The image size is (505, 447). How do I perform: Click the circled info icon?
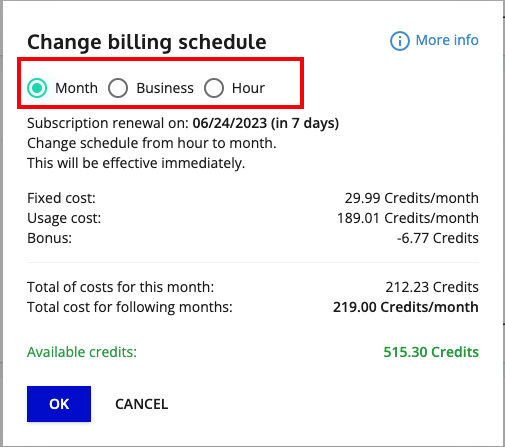(400, 41)
